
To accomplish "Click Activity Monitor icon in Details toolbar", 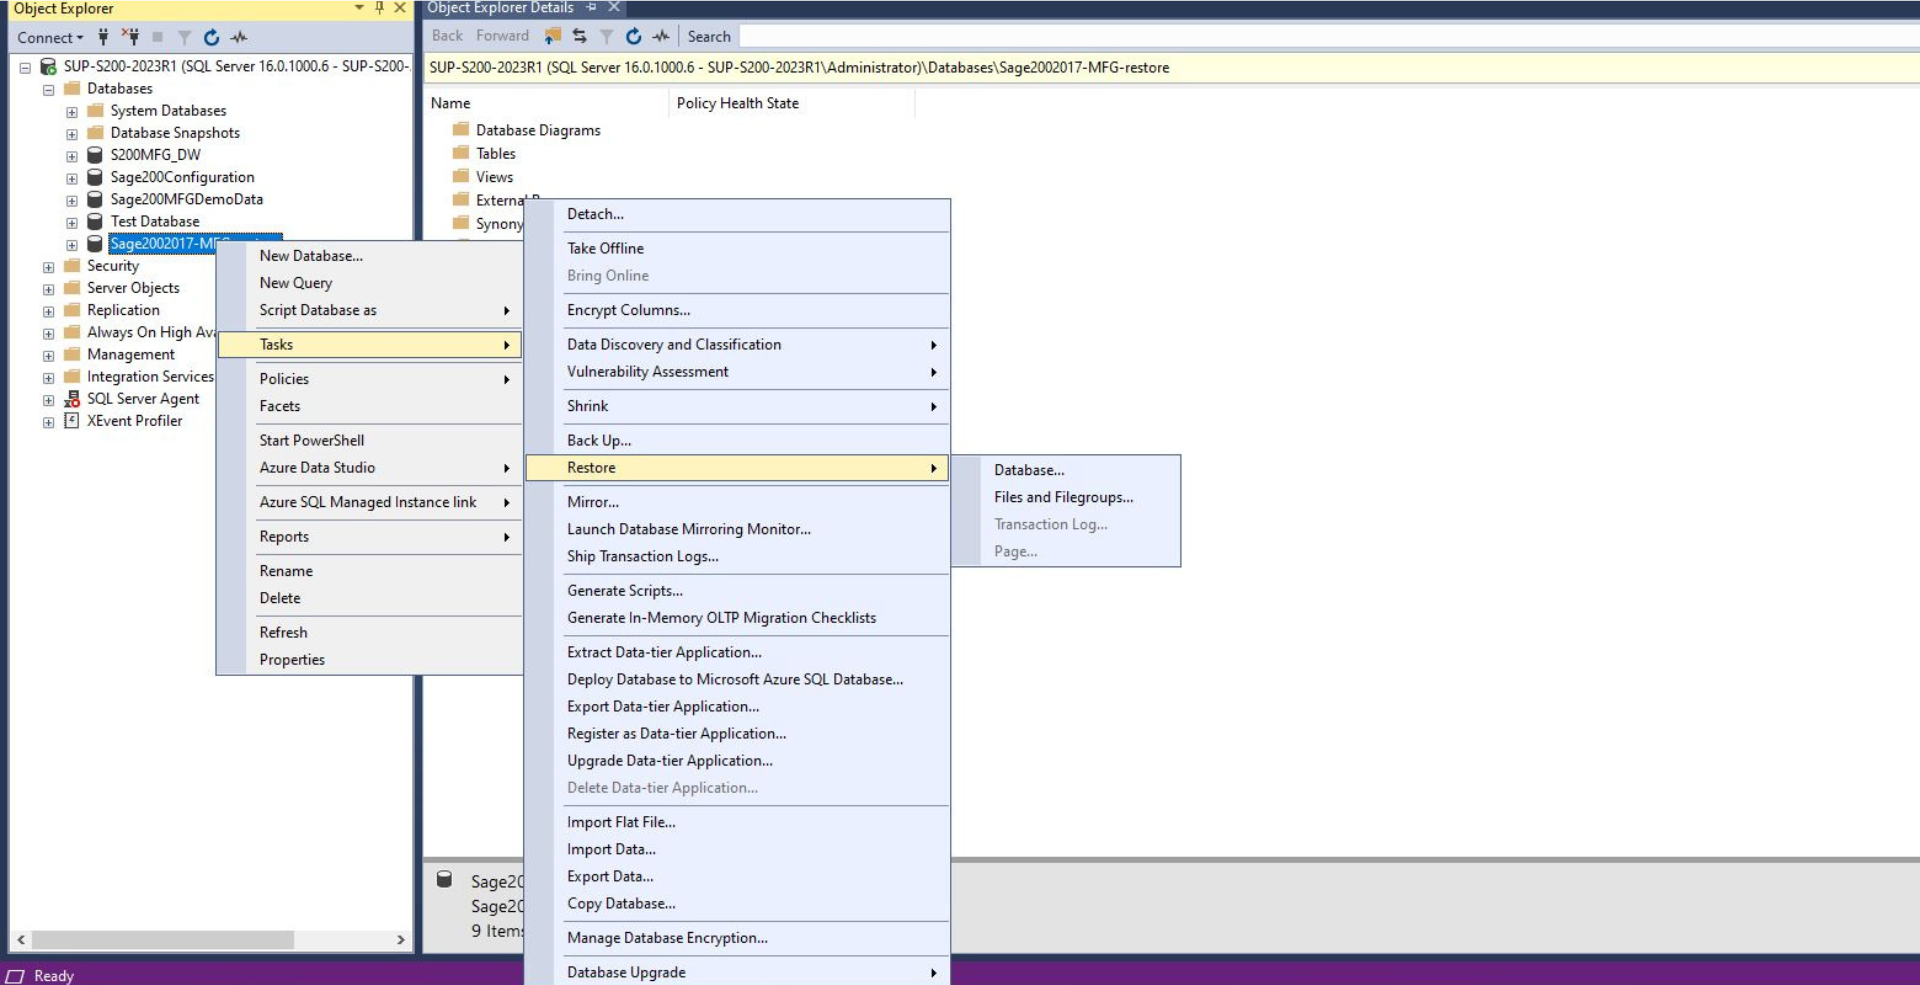I will coord(661,36).
